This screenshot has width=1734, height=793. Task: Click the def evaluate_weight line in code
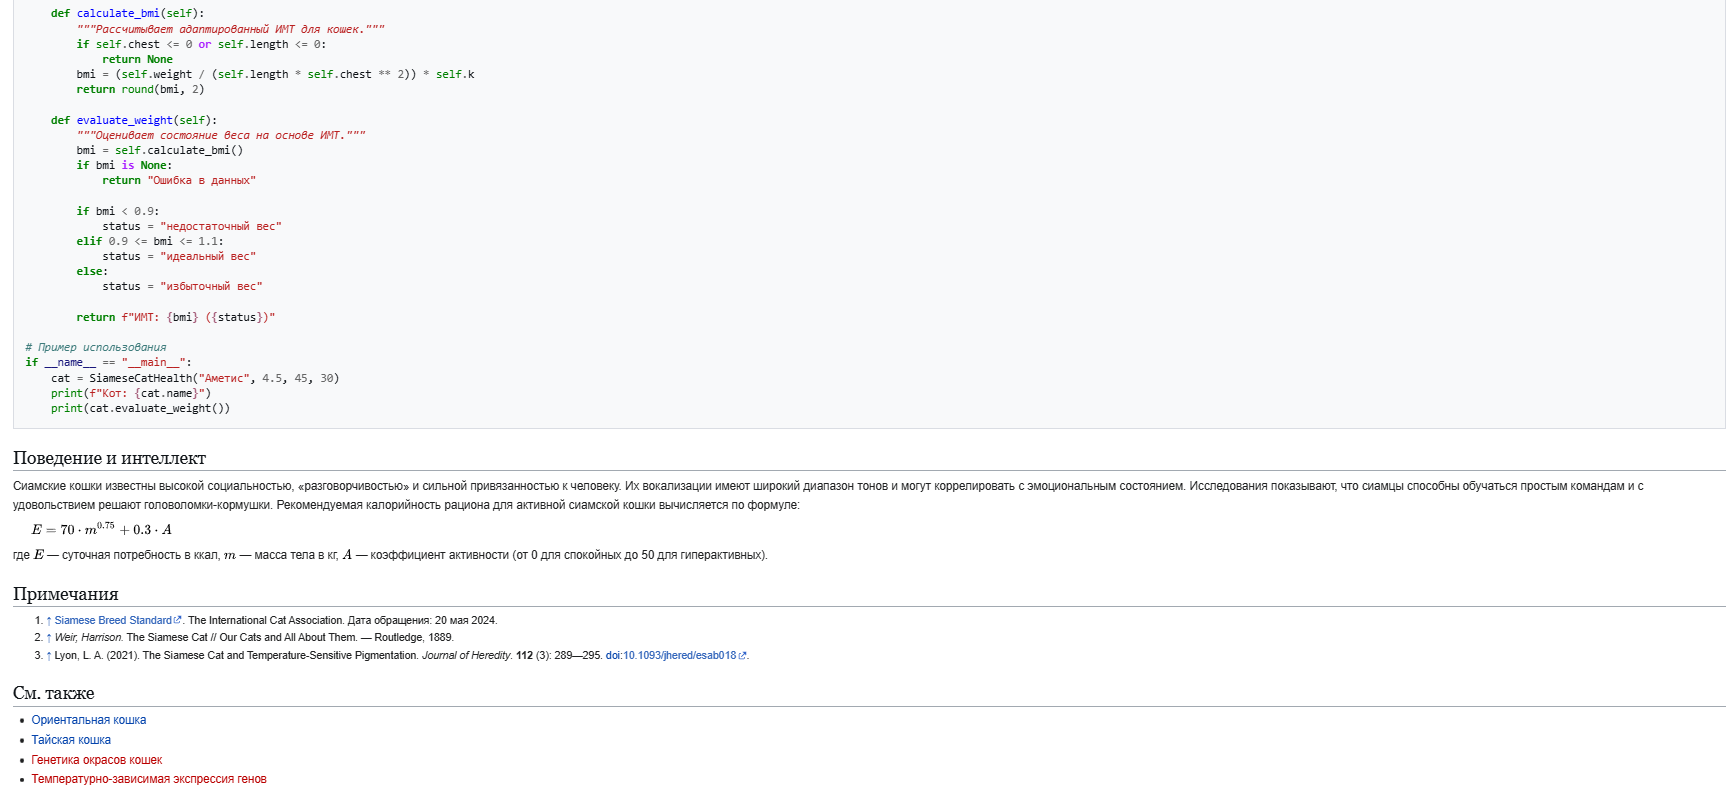[x=133, y=120]
